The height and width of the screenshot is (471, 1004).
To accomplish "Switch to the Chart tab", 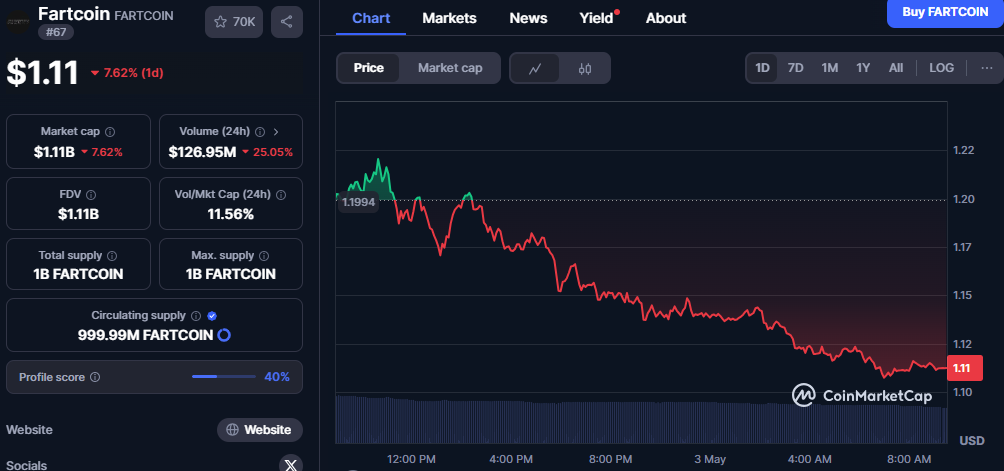I will [x=371, y=19].
